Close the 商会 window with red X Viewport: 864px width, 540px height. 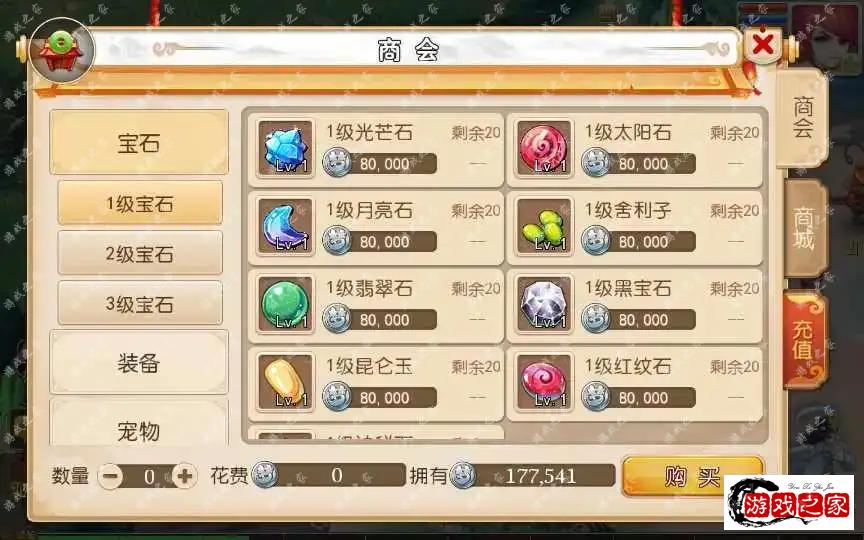[763, 44]
